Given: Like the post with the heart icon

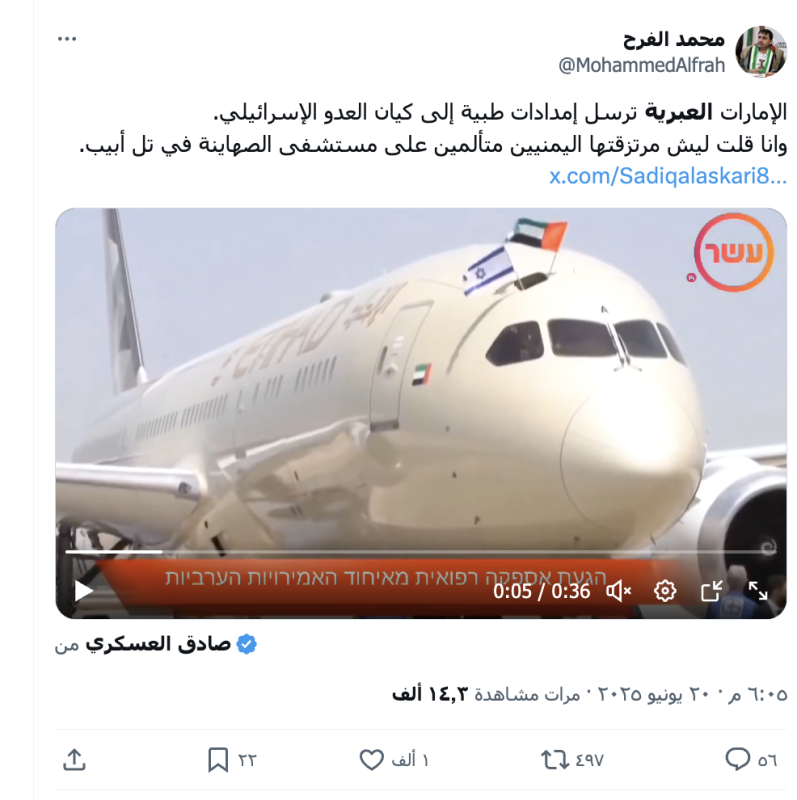Looking at the screenshot, I should (371, 760).
